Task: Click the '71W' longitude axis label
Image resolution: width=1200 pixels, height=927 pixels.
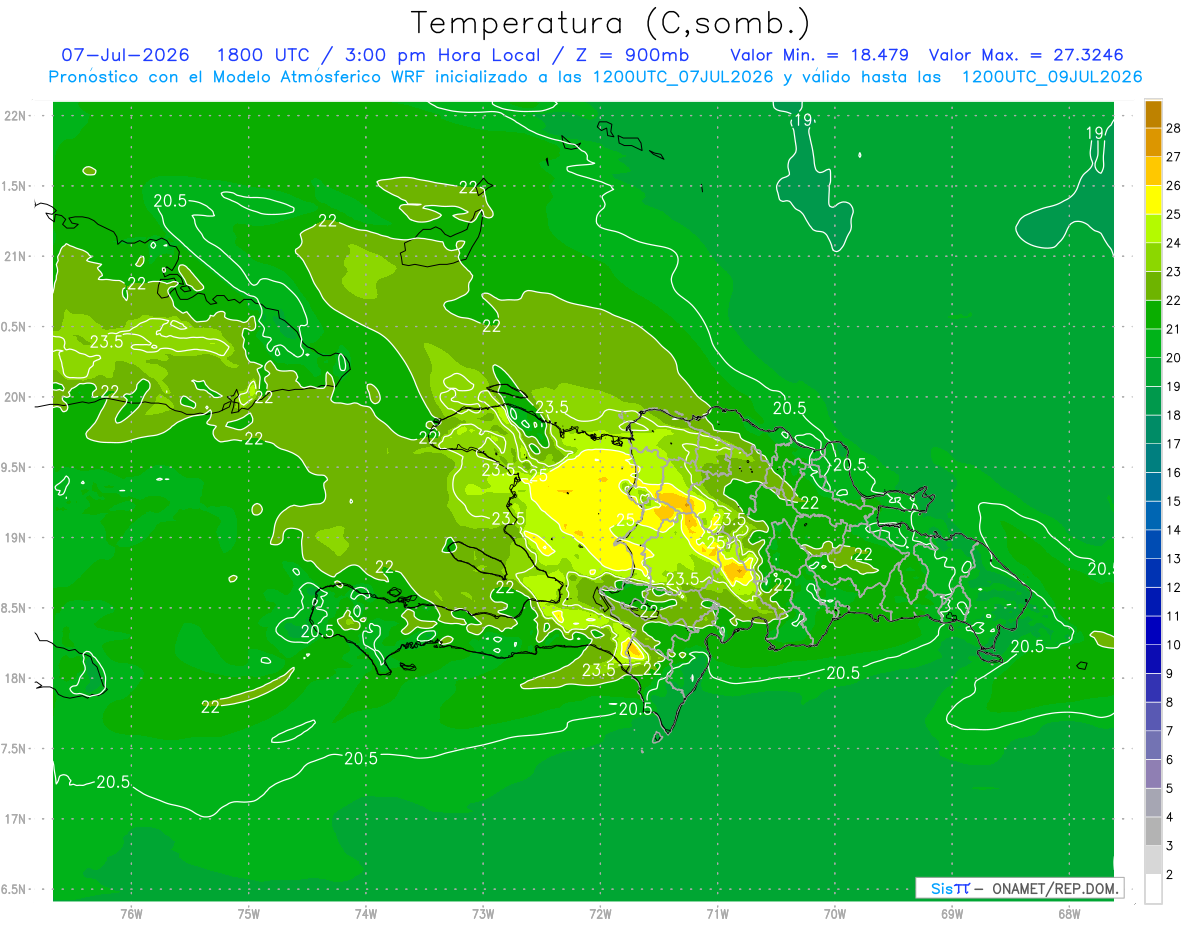Action: click(x=717, y=914)
